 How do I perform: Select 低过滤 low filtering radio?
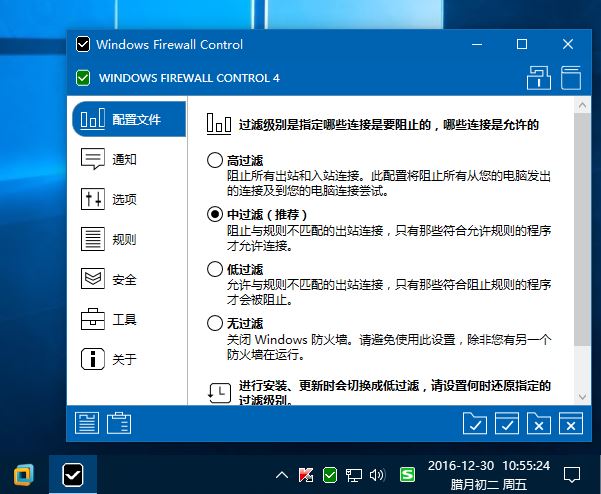[214, 269]
